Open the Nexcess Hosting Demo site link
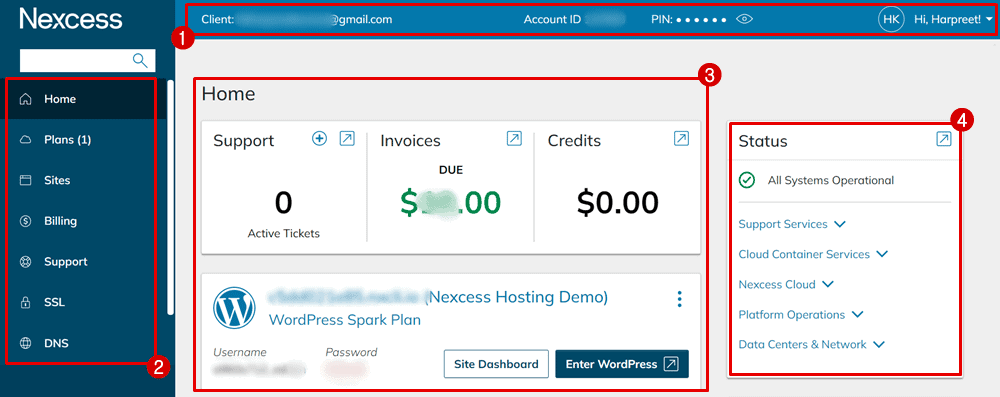Screen dimensions: 1000x397 pos(438,297)
